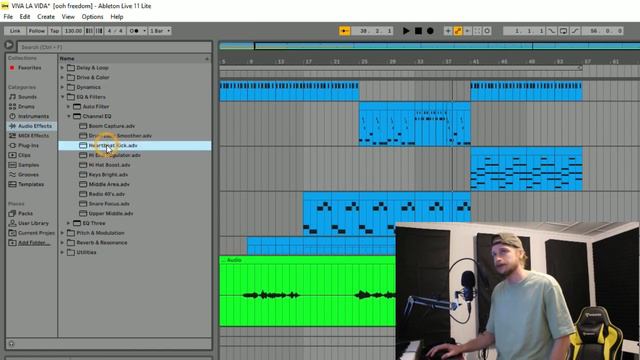The height and width of the screenshot is (360, 640).
Task: Select the Instruments category
Action: point(33,116)
